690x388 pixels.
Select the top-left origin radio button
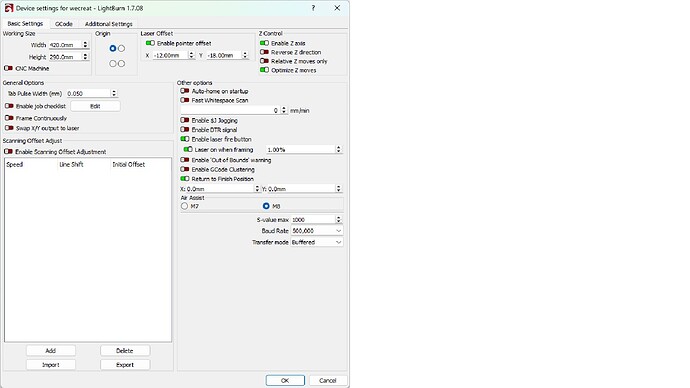113,48
